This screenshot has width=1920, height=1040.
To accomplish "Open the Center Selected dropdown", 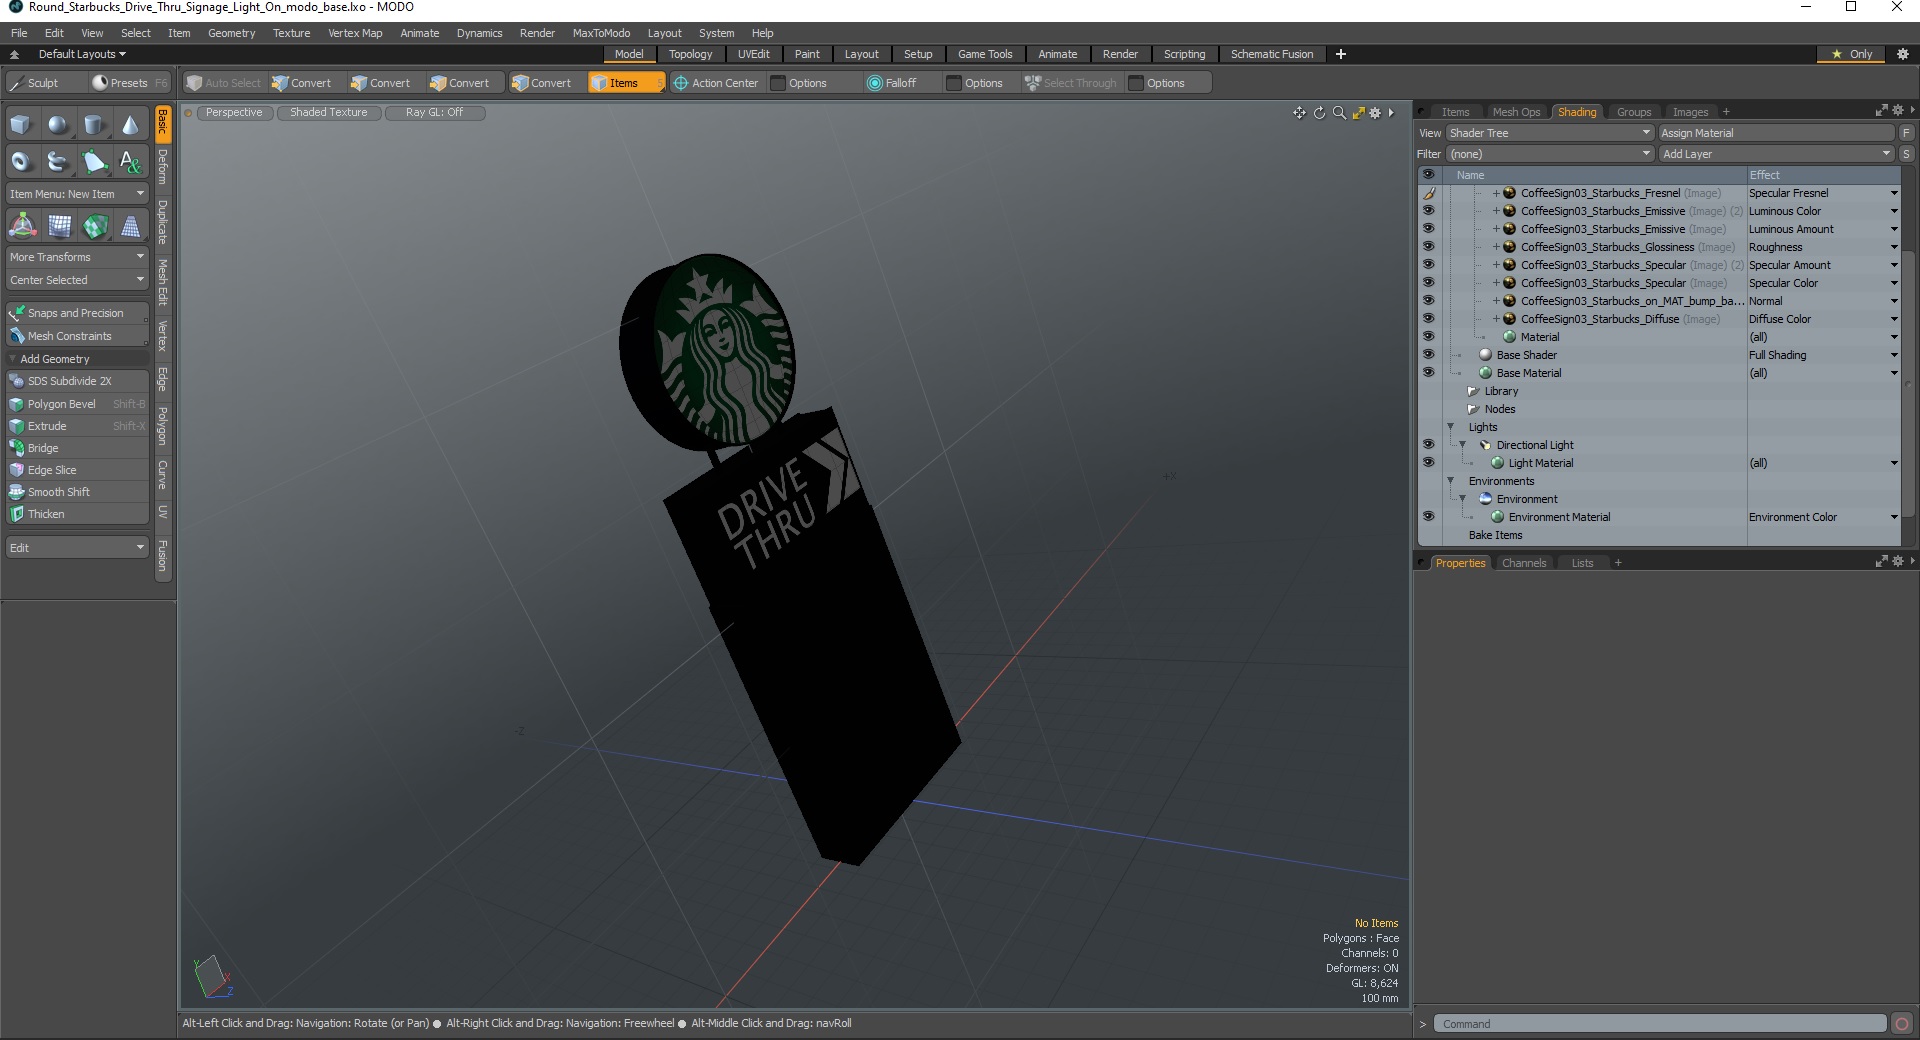I will coord(77,280).
